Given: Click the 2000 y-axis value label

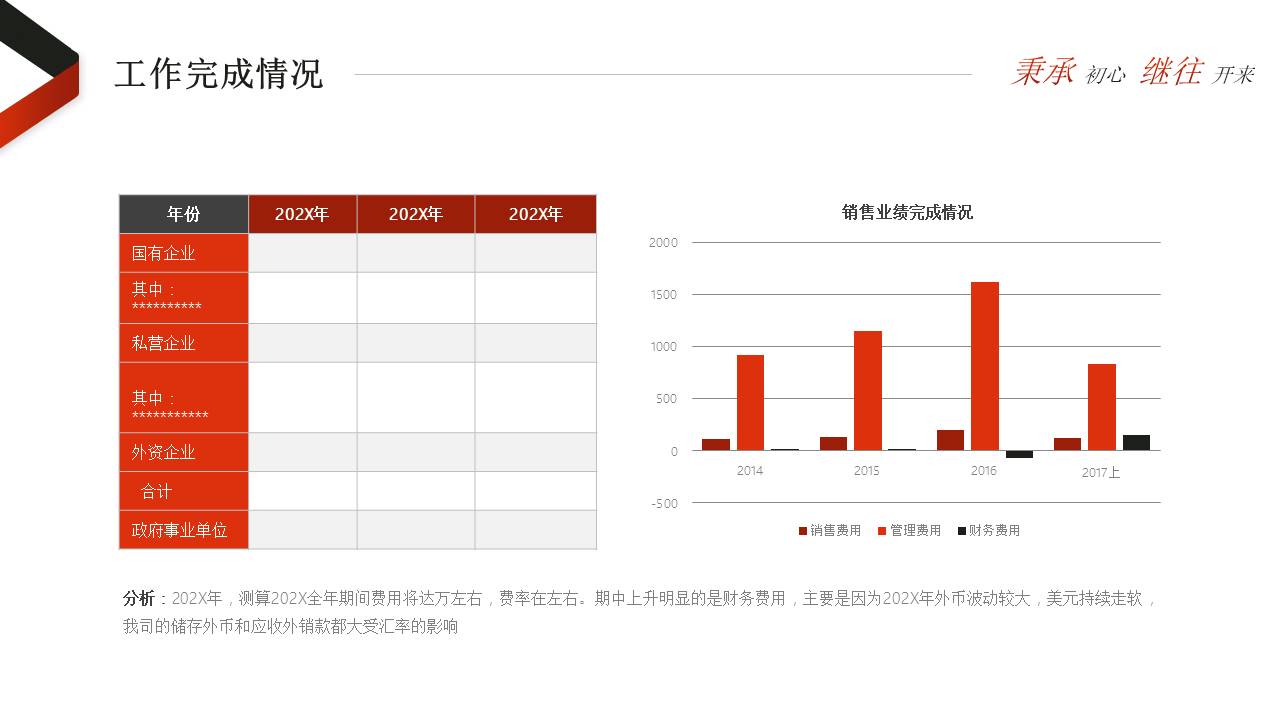Looking at the screenshot, I should (x=663, y=243).
